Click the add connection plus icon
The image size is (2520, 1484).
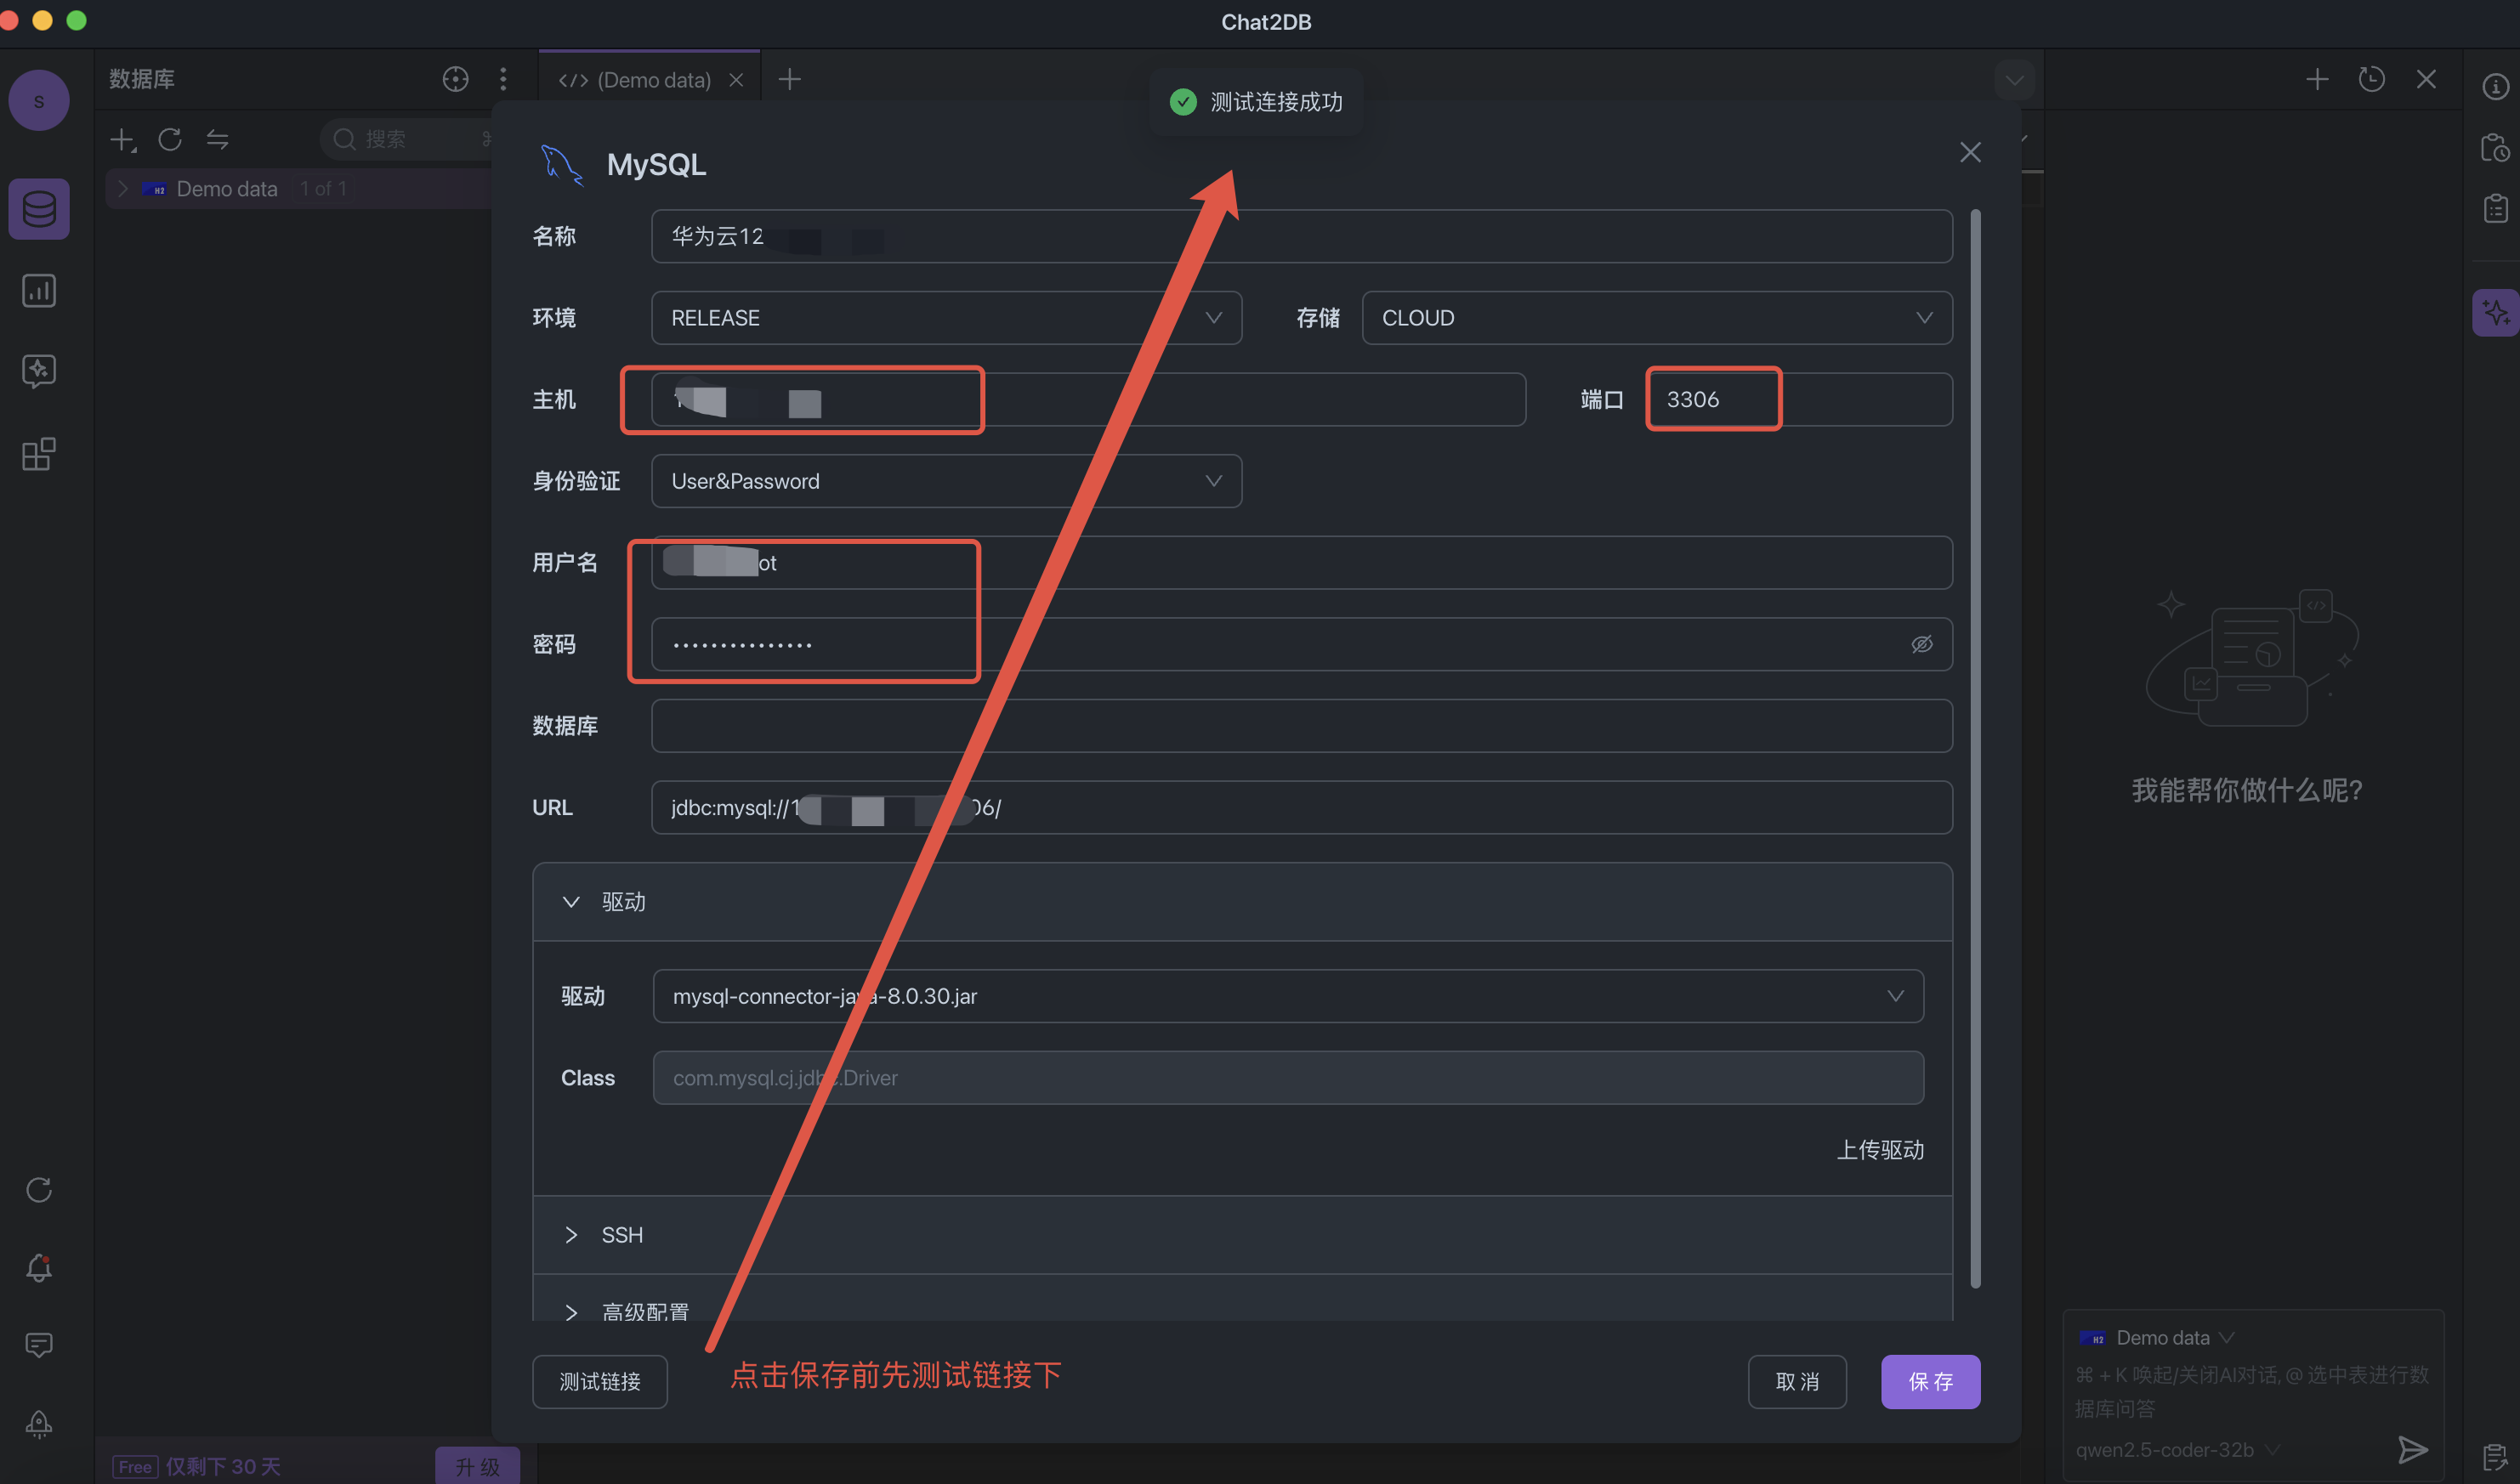122,139
